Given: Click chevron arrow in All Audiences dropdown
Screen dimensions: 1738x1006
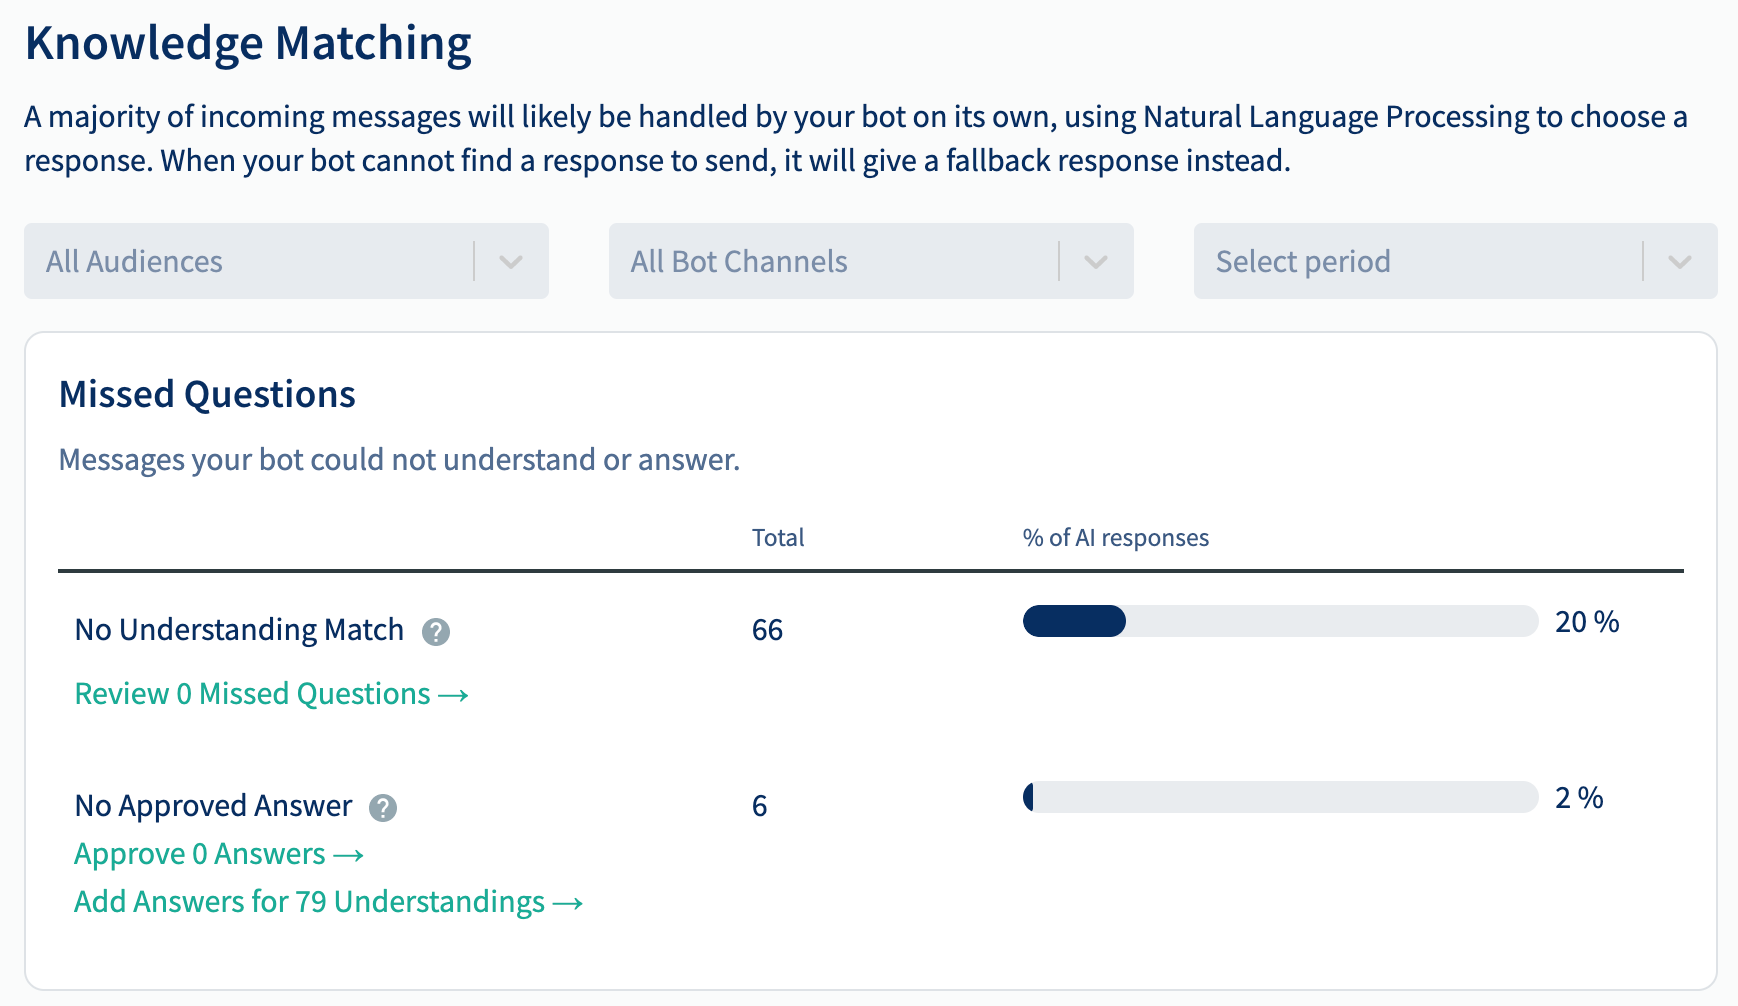Looking at the screenshot, I should (511, 262).
